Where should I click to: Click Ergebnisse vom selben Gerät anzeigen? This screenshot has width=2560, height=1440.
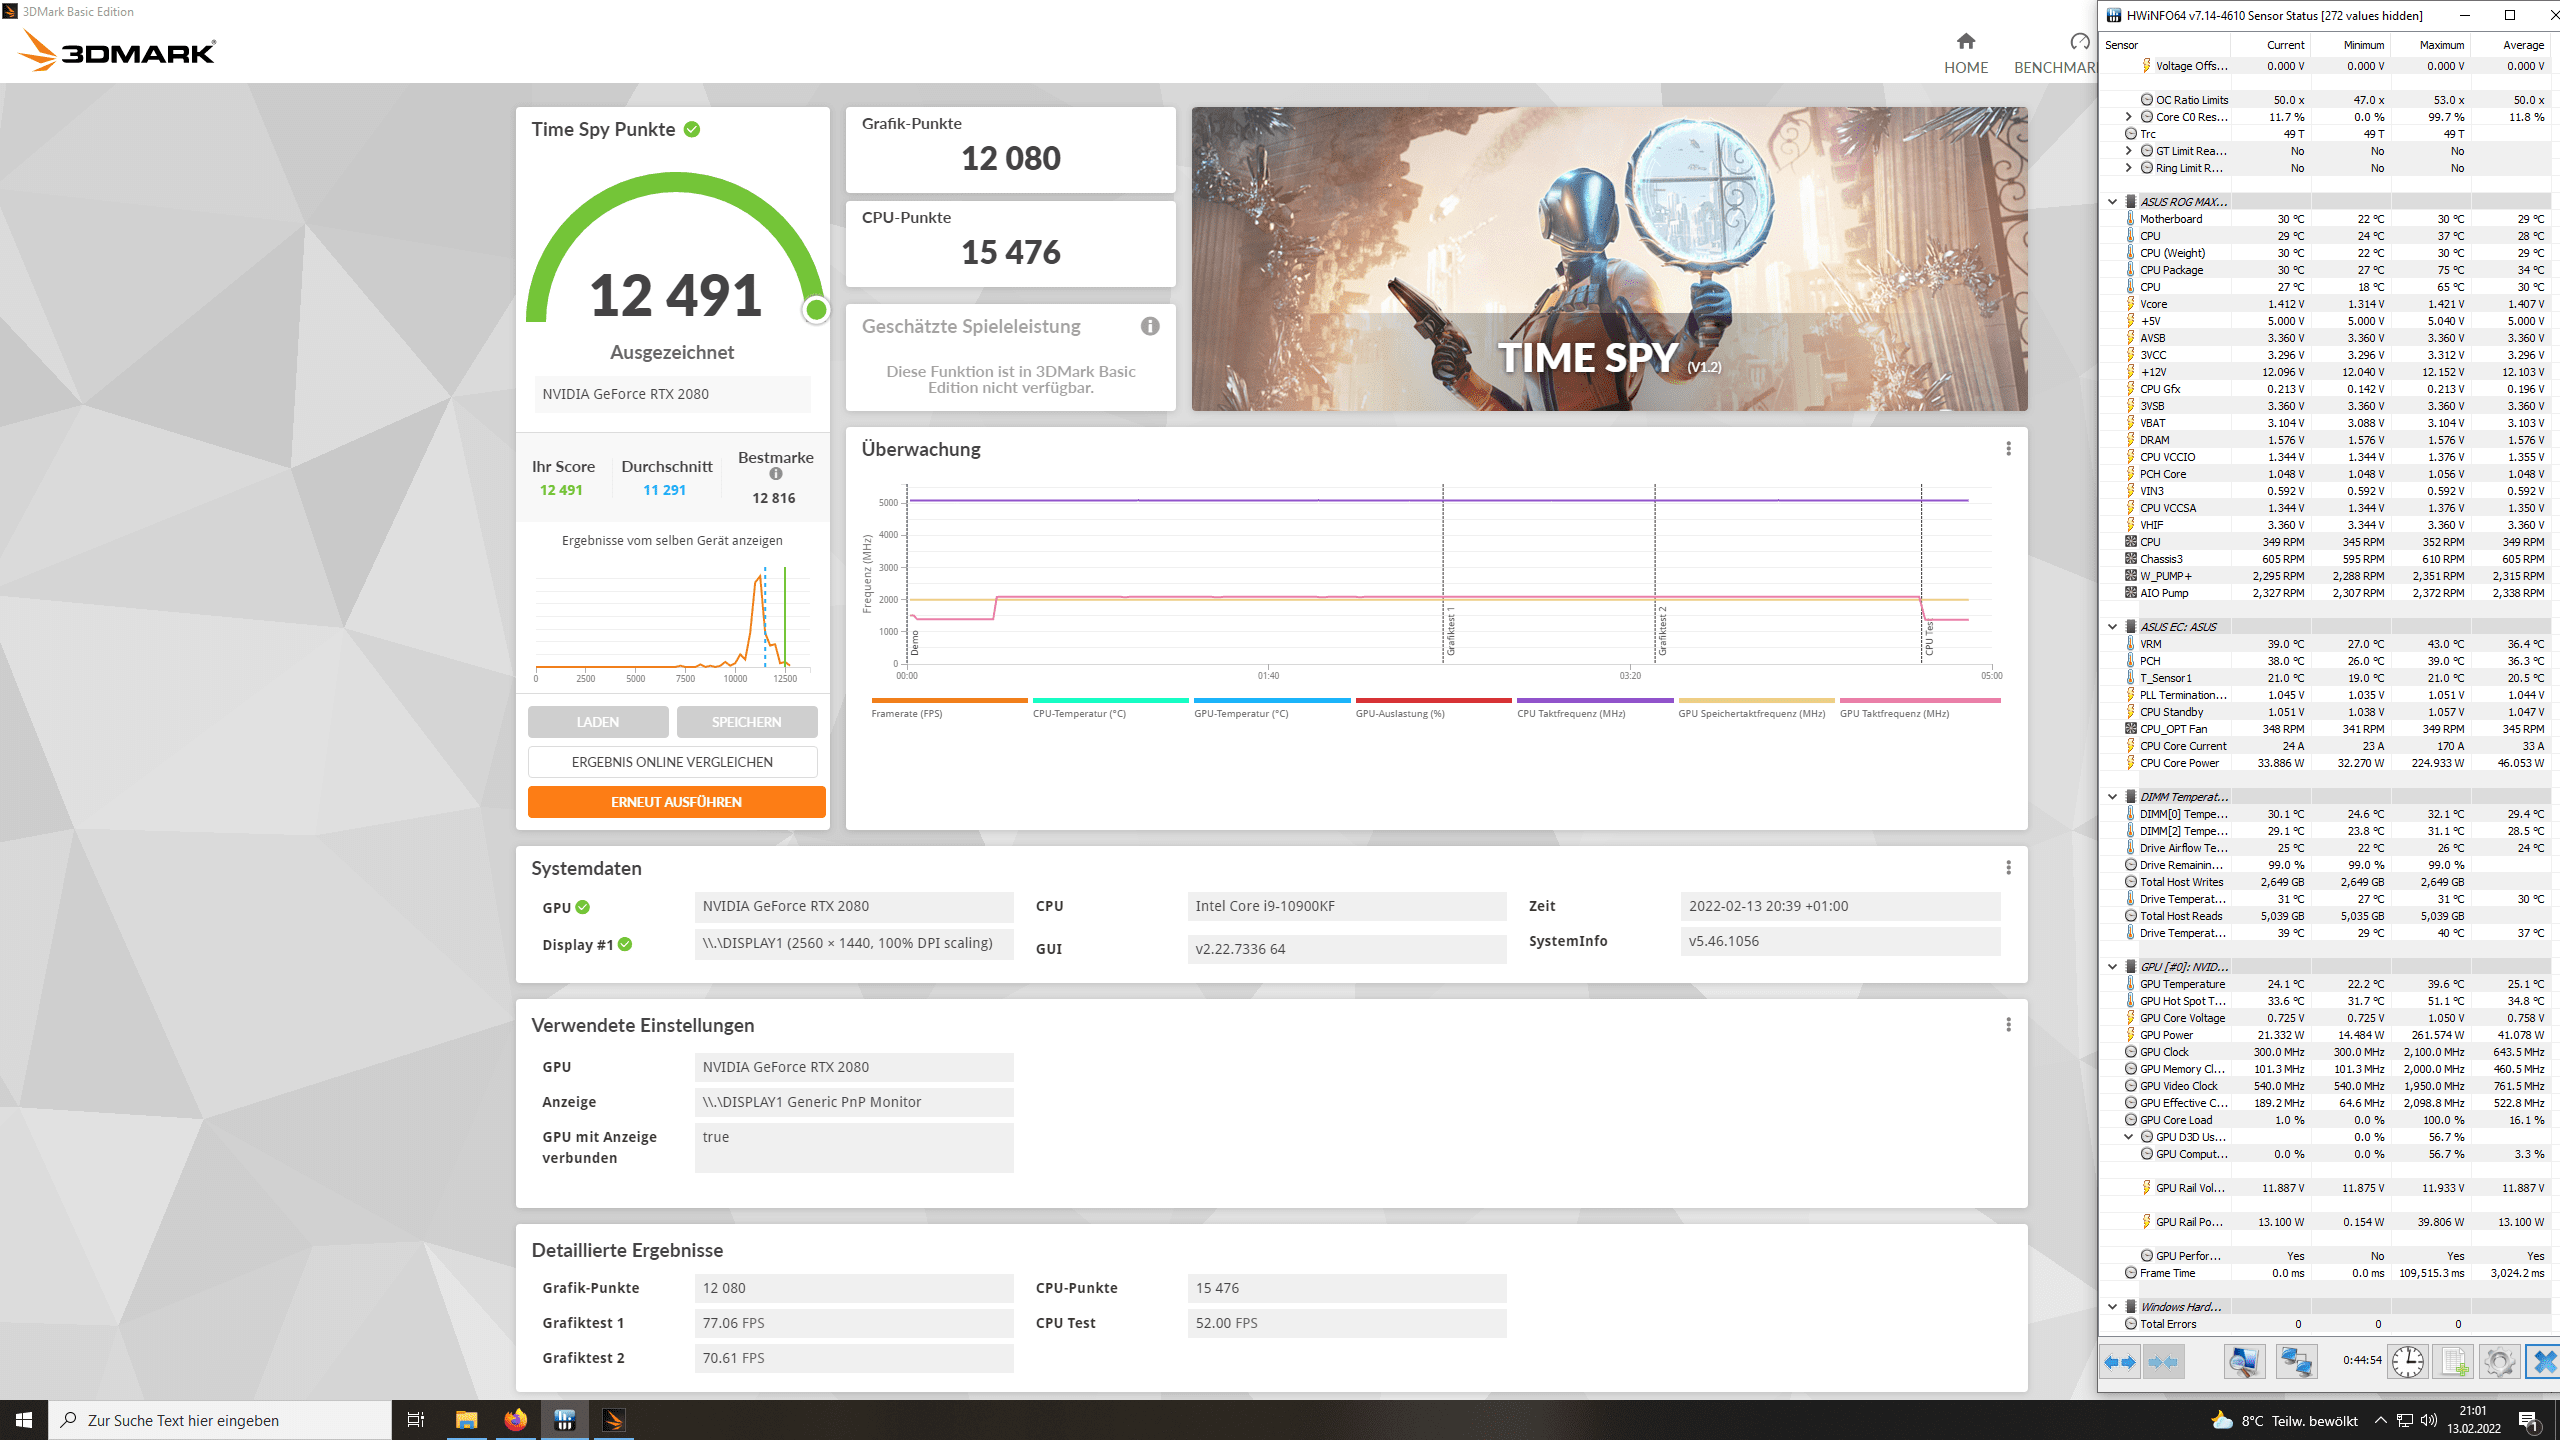pyautogui.click(x=672, y=541)
